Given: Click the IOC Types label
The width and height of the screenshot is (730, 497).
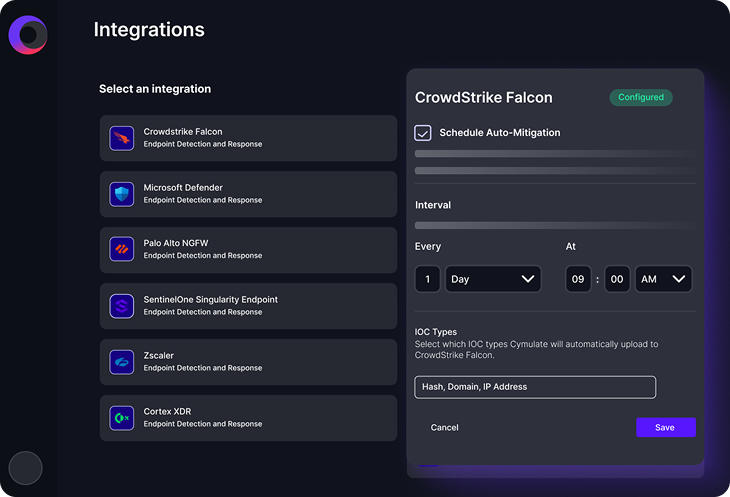Looking at the screenshot, I should (x=435, y=332).
